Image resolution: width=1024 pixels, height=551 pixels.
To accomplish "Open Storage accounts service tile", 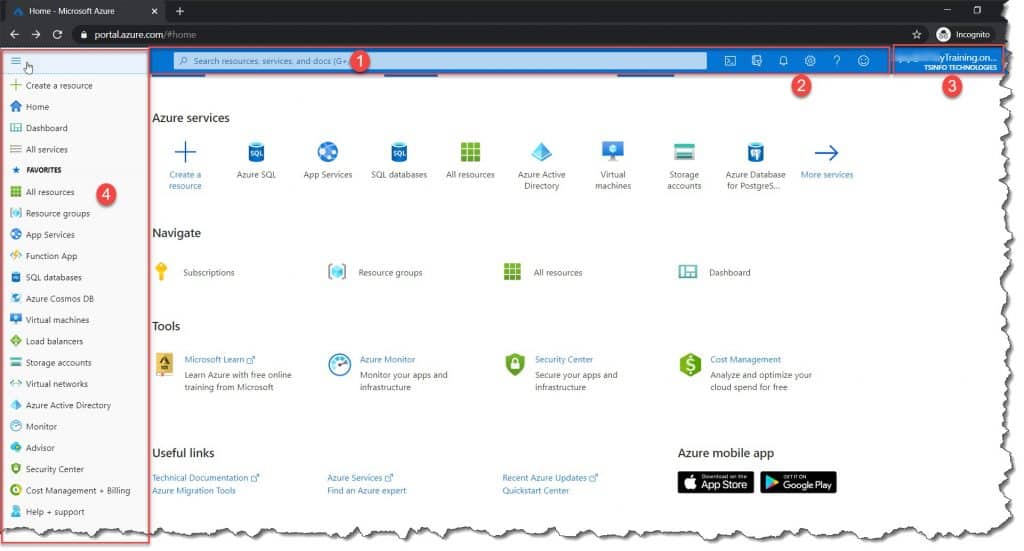I will tap(684, 166).
